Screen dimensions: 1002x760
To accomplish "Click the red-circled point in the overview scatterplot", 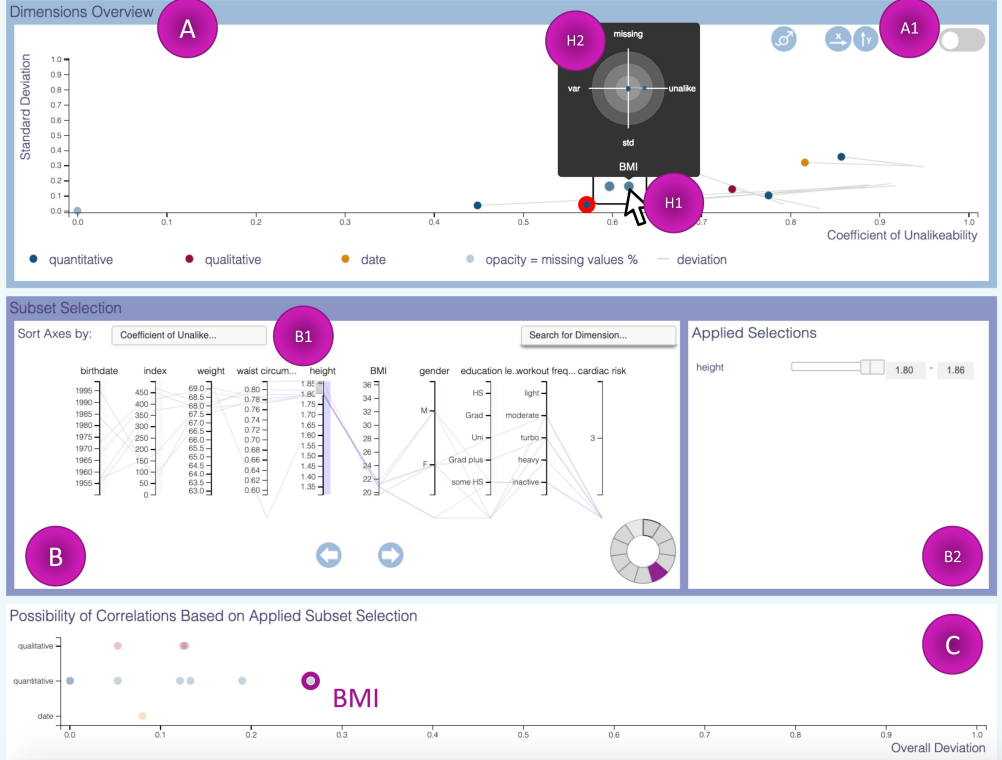I will 586,205.
